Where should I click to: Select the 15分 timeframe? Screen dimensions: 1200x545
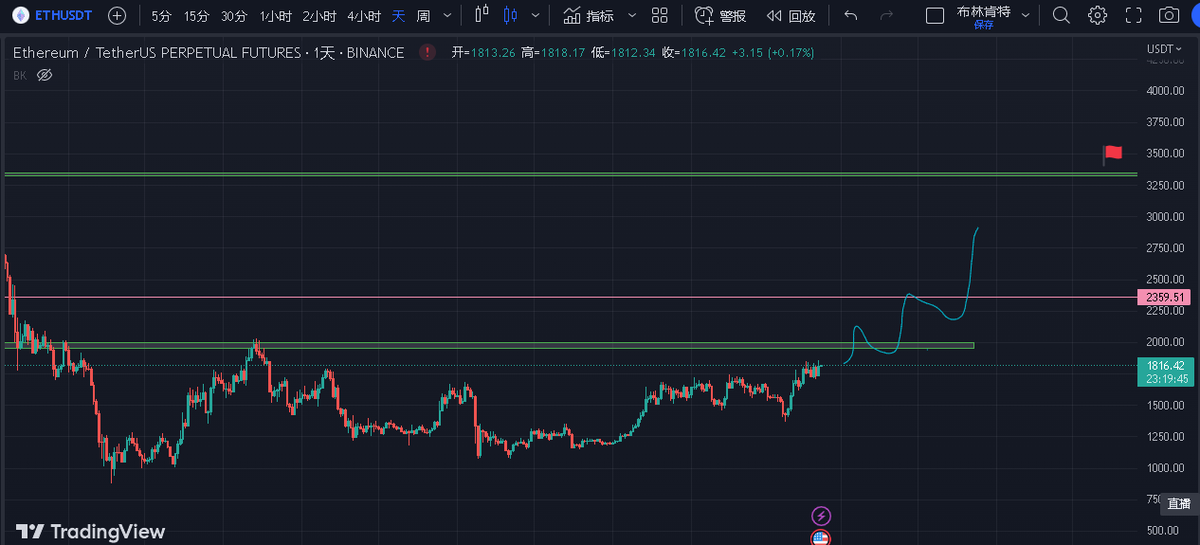[x=197, y=16]
